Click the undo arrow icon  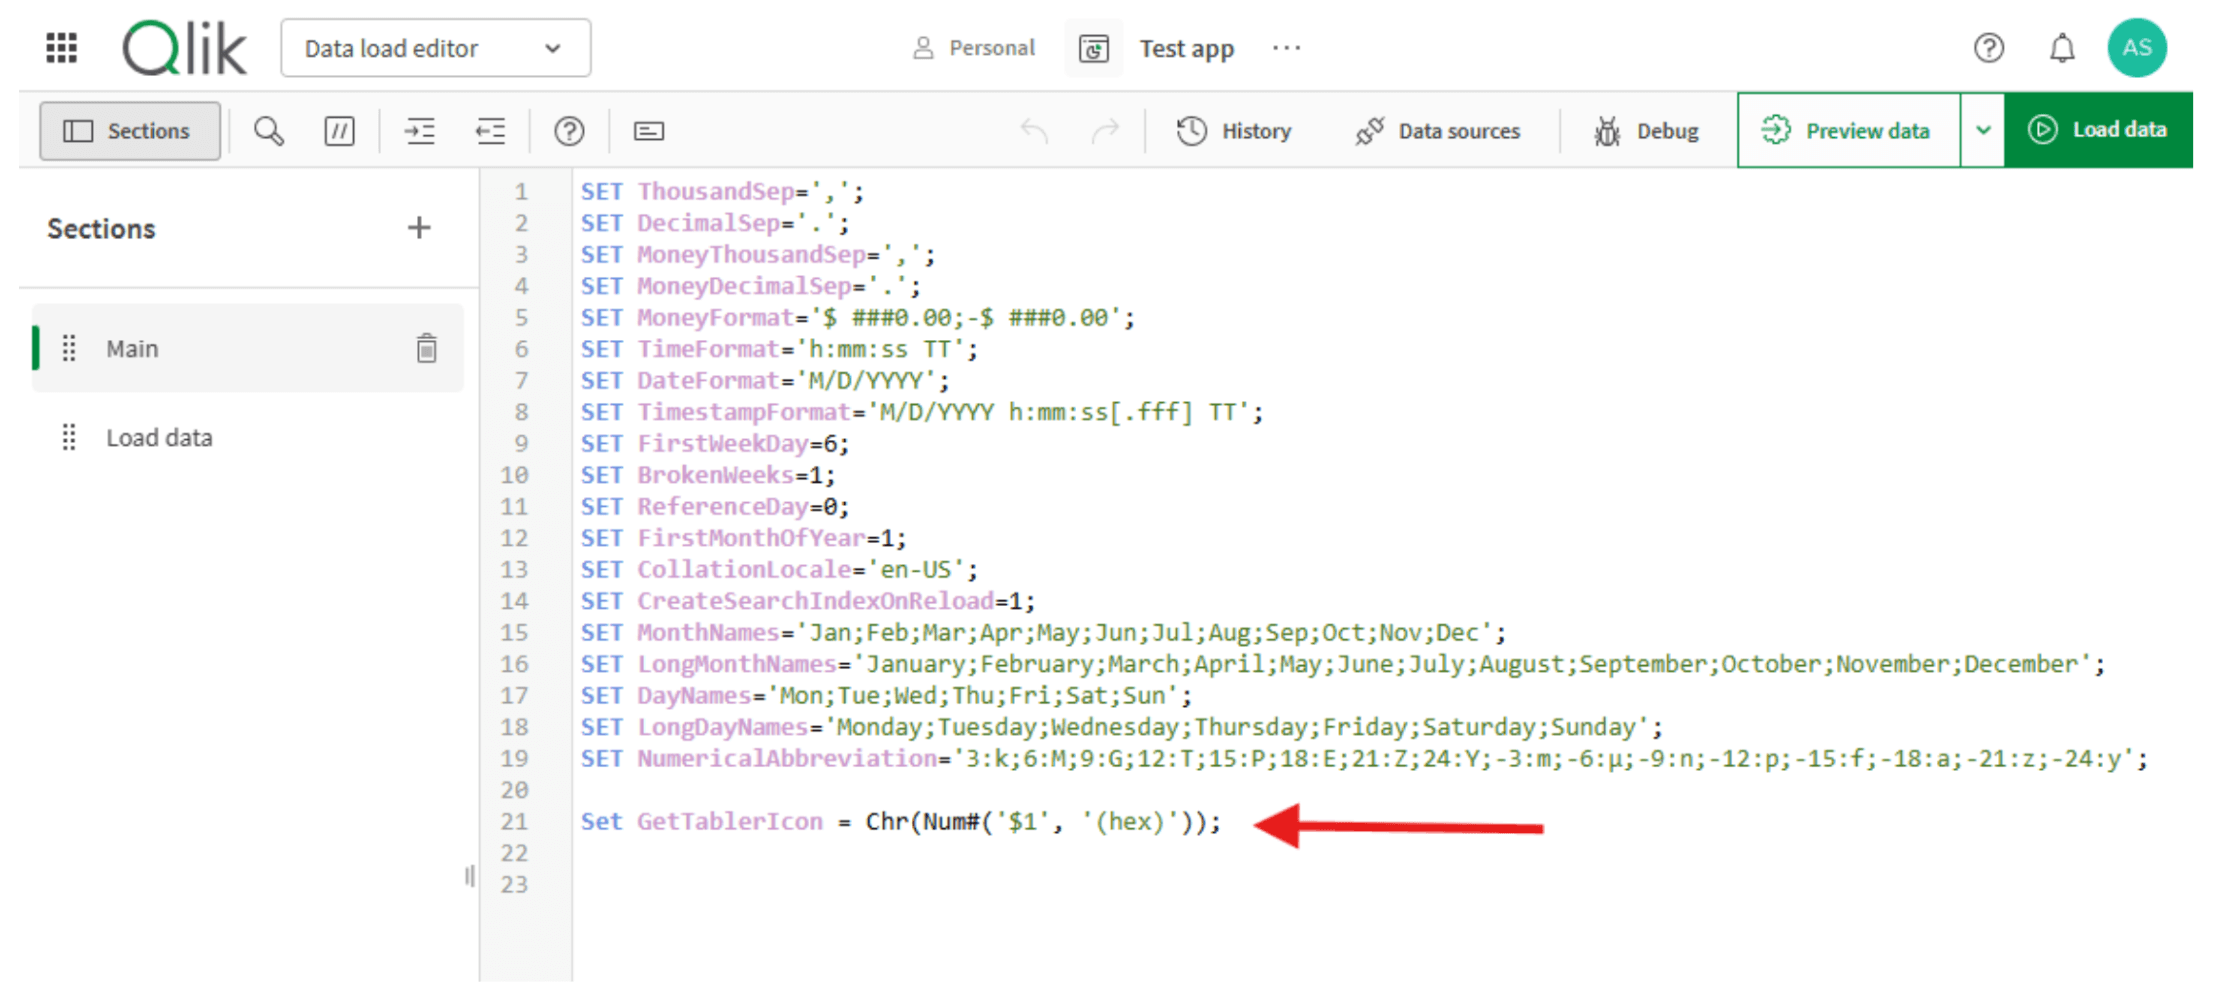[1034, 131]
